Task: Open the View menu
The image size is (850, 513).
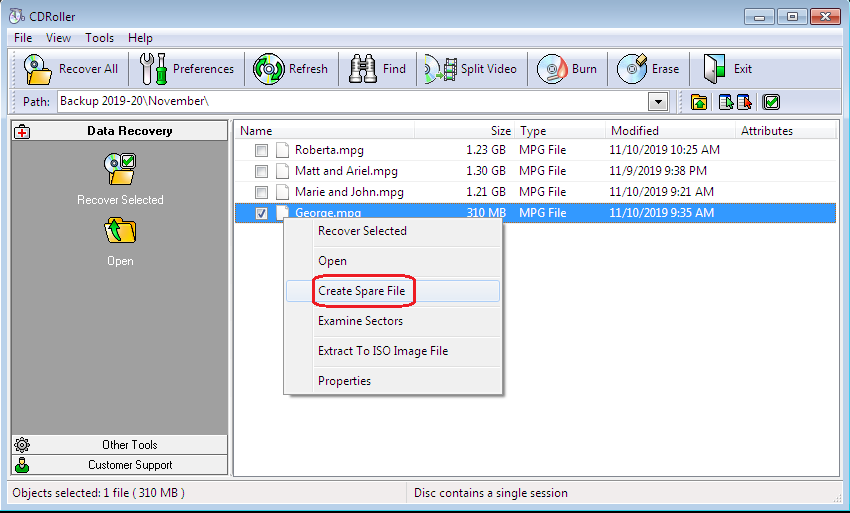Action: 58,38
